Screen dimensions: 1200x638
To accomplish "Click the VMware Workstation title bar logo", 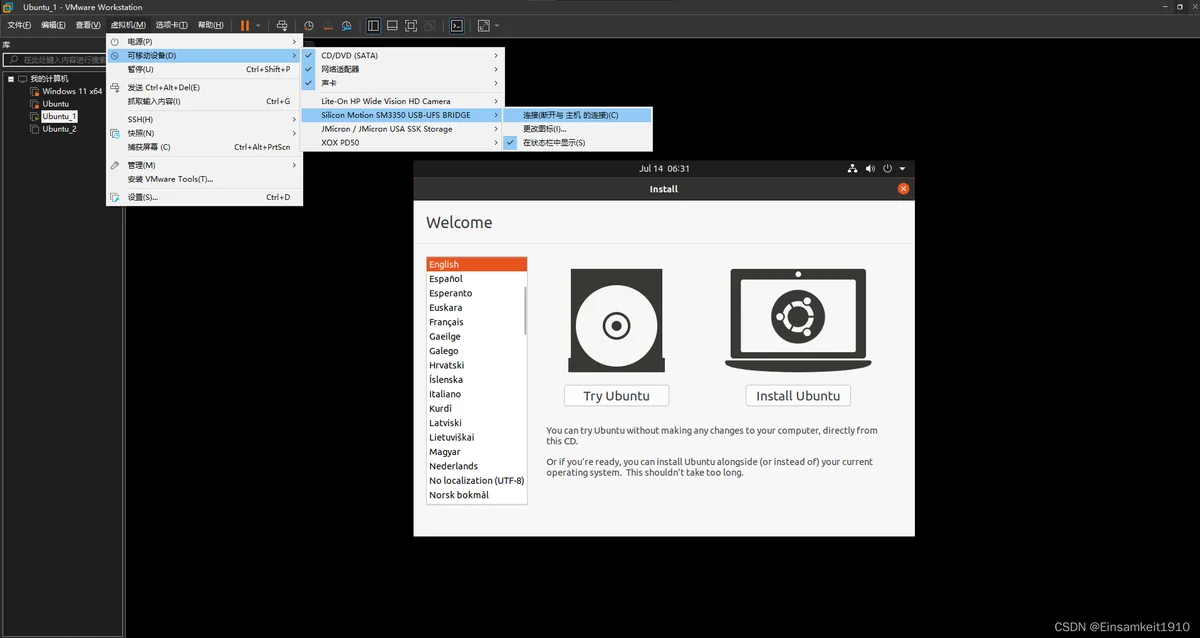I will [x=8, y=7].
